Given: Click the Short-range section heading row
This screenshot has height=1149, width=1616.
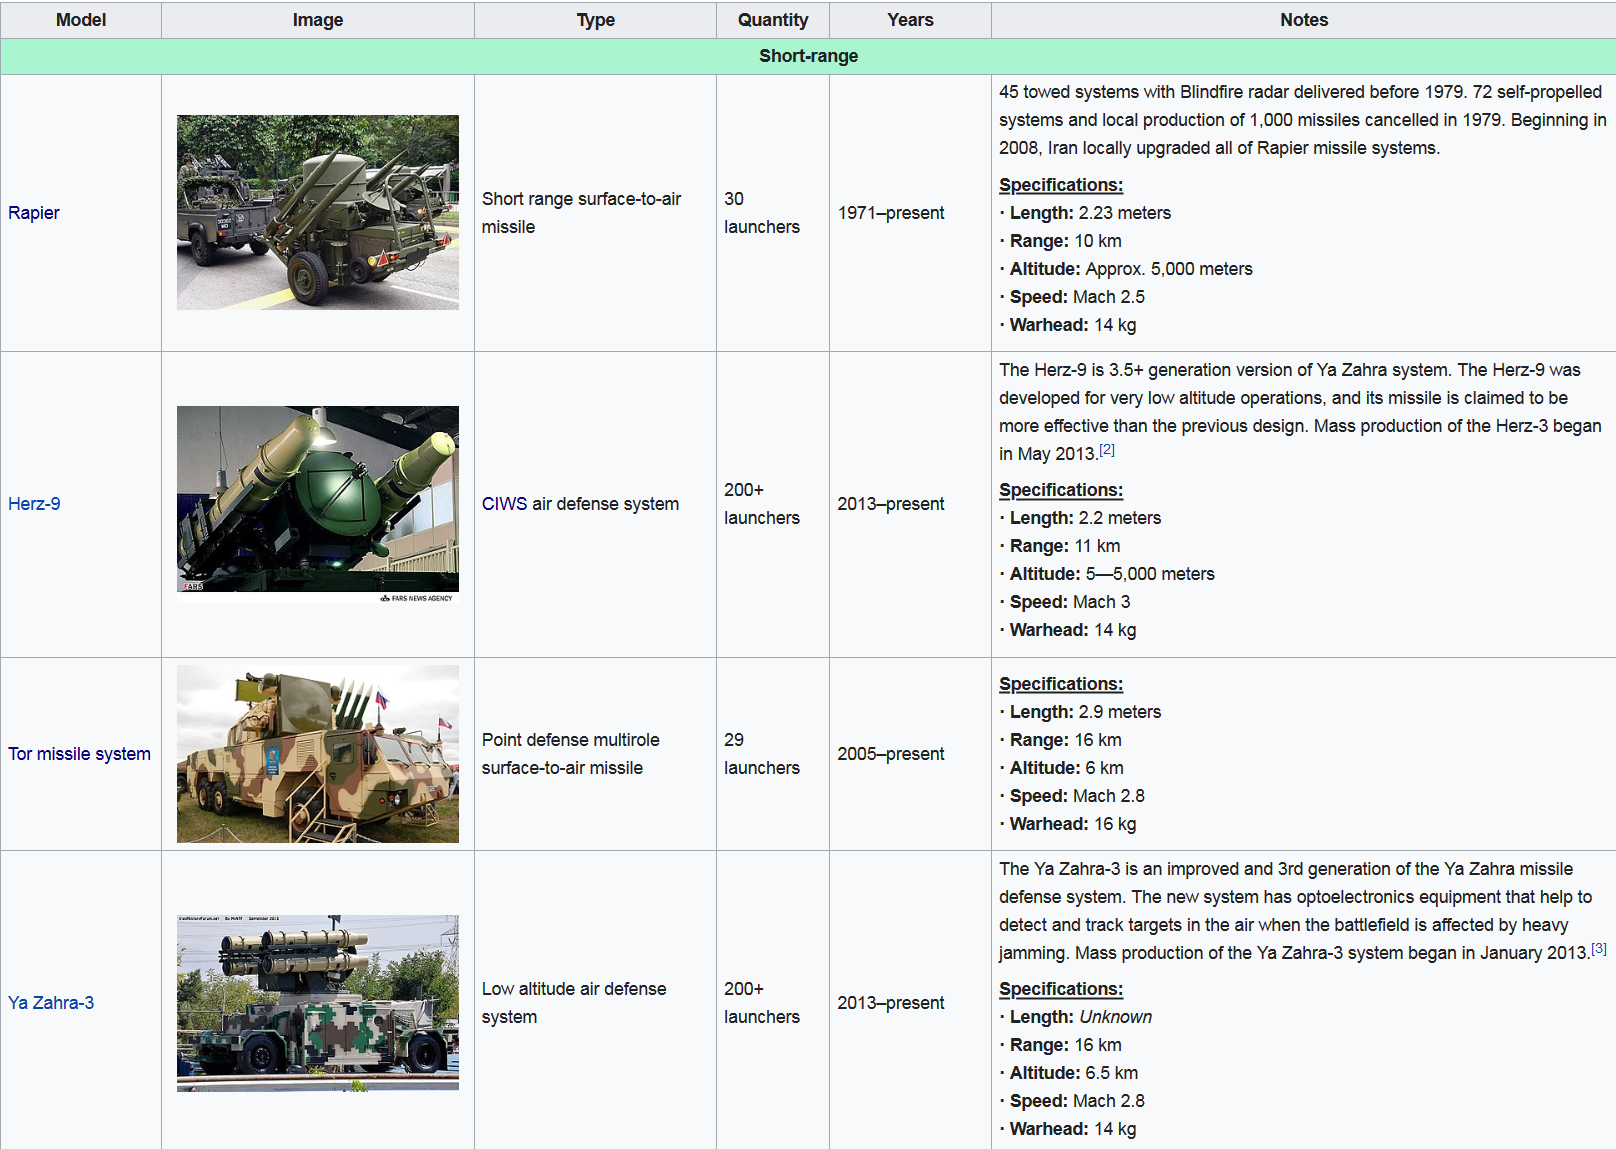Looking at the screenshot, I should pyautogui.click(x=808, y=56).
